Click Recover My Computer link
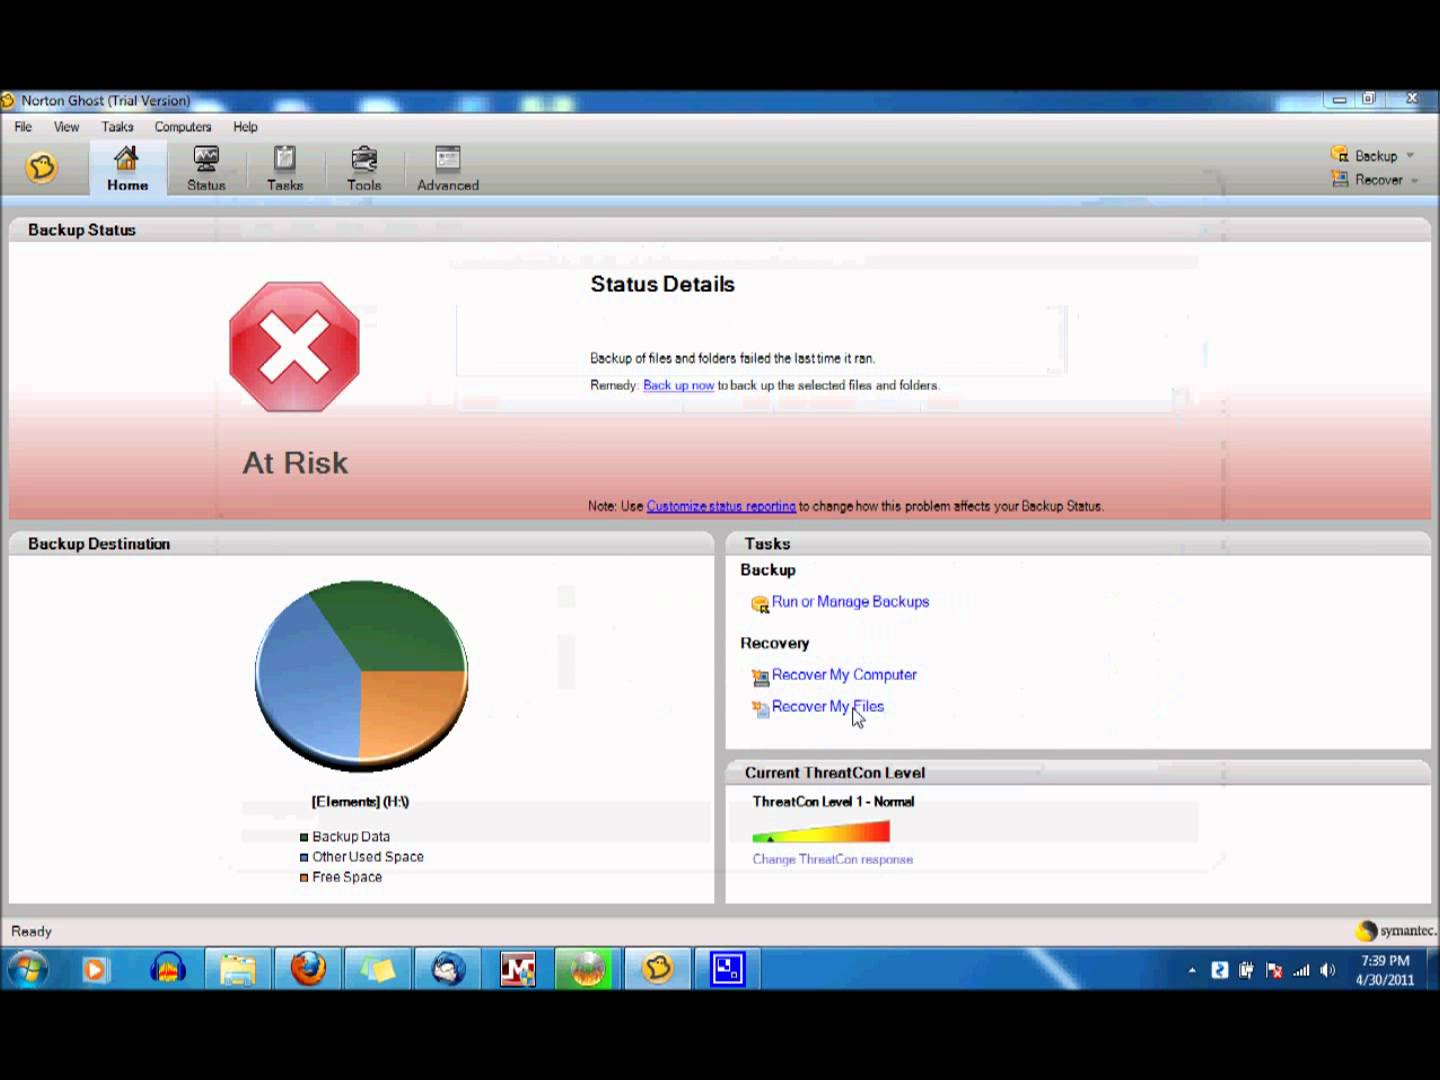 (844, 675)
